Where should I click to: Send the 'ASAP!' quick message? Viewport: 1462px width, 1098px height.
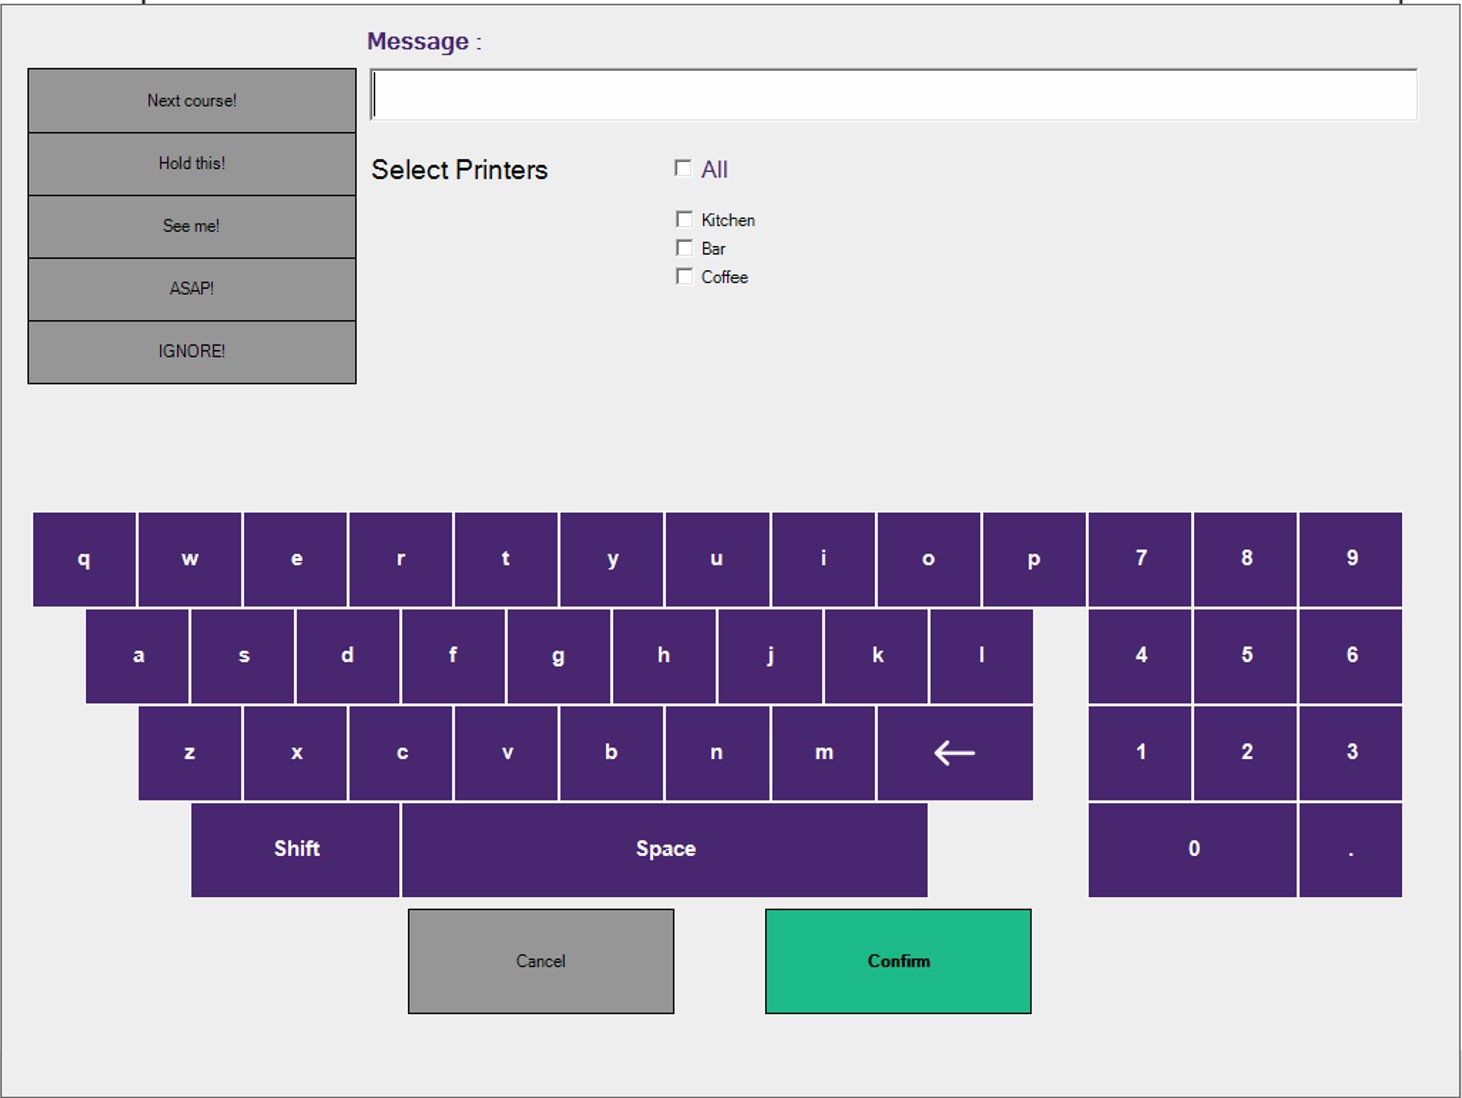point(192,289)
